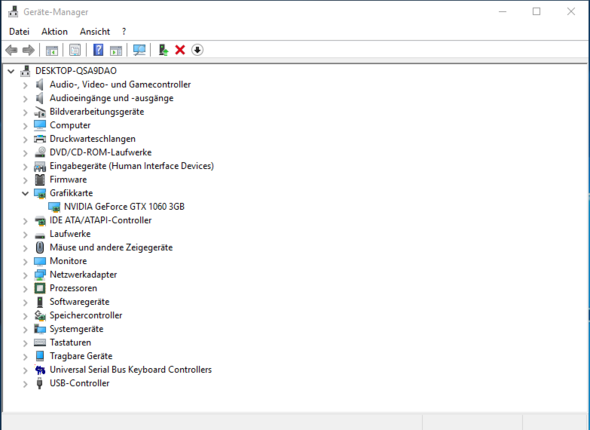Screen dimensions: 590x430
Task: Click the back arrow in toolbar
Action: coord(11,50)
